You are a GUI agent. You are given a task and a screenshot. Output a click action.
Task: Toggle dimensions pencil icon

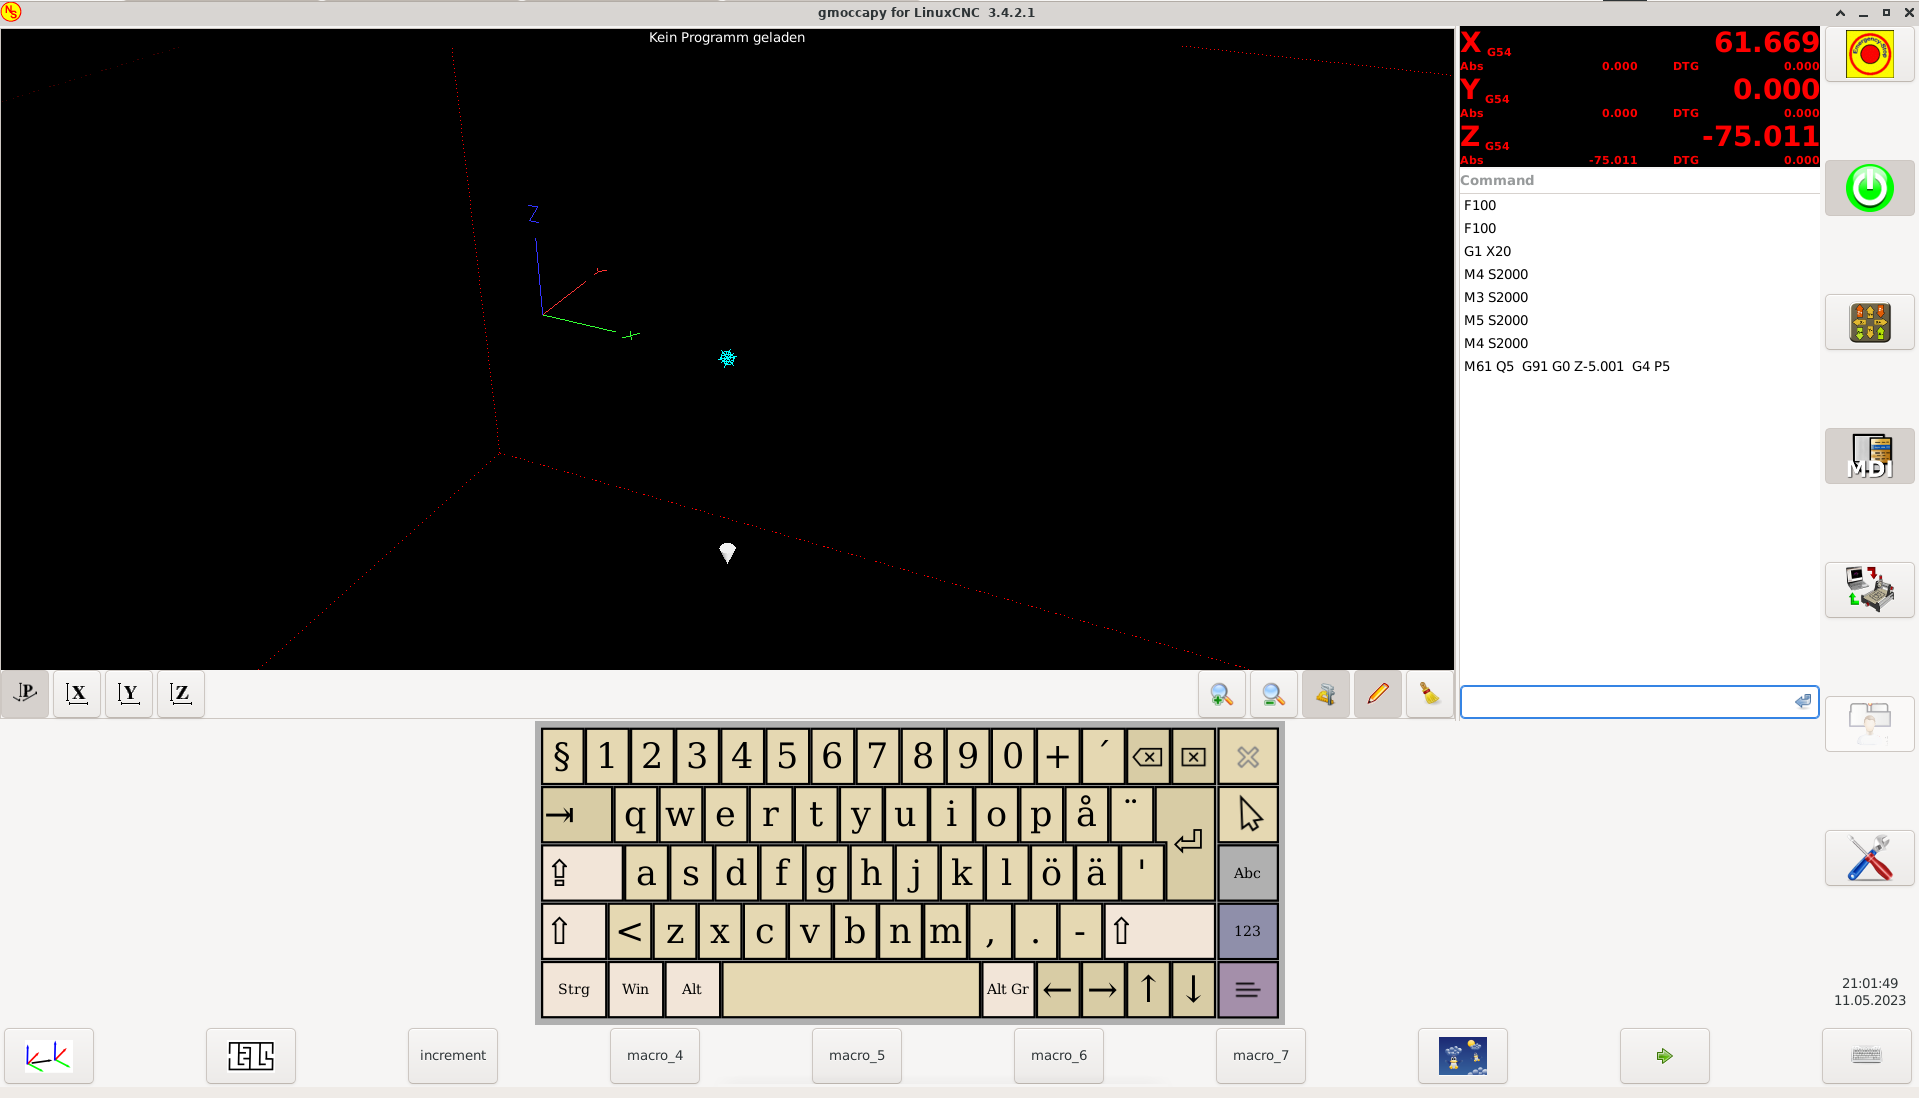(x=1378, y=694)
